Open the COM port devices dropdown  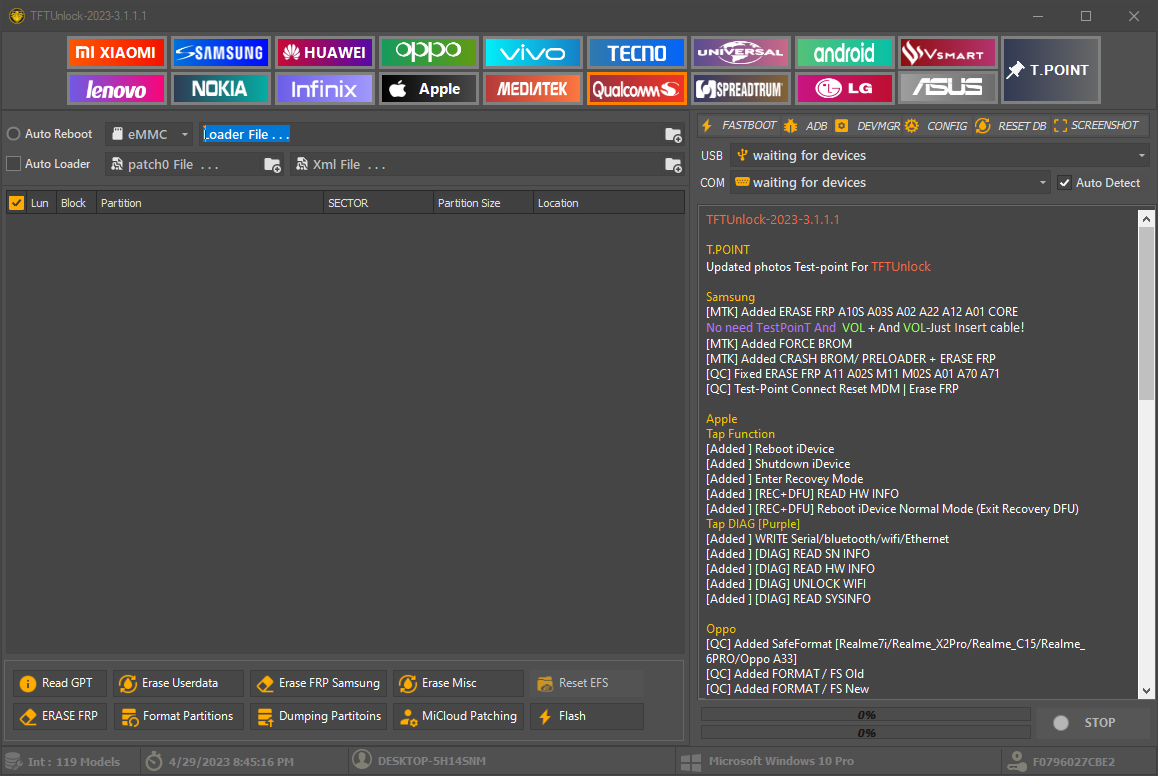pos(888,183)
